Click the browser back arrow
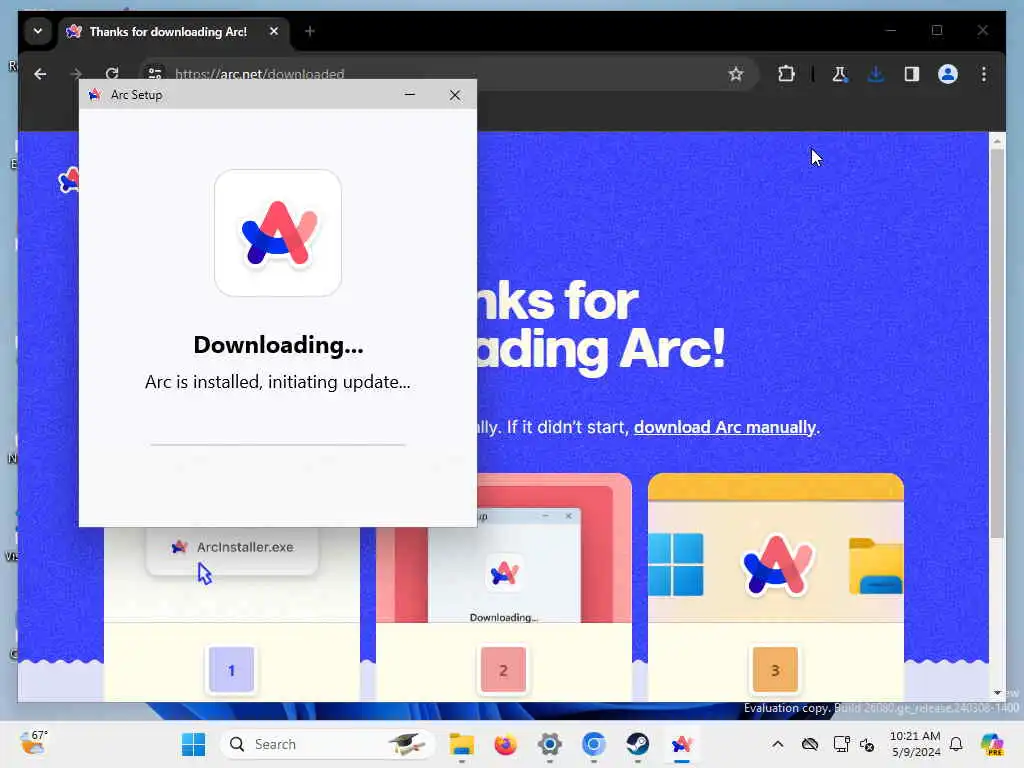 (40, 74)
